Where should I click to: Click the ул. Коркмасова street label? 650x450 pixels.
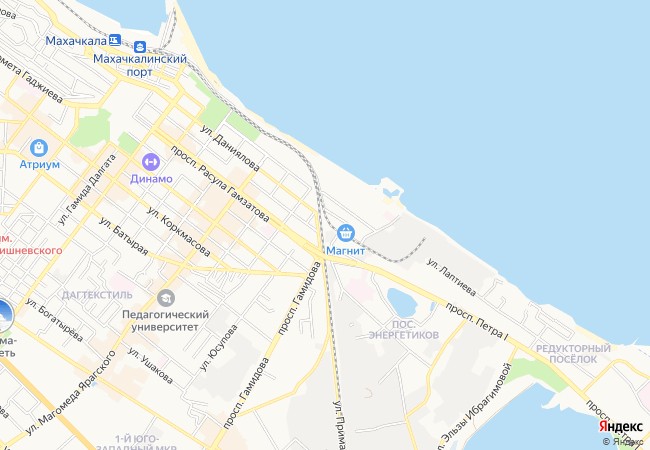coord(179,231)
